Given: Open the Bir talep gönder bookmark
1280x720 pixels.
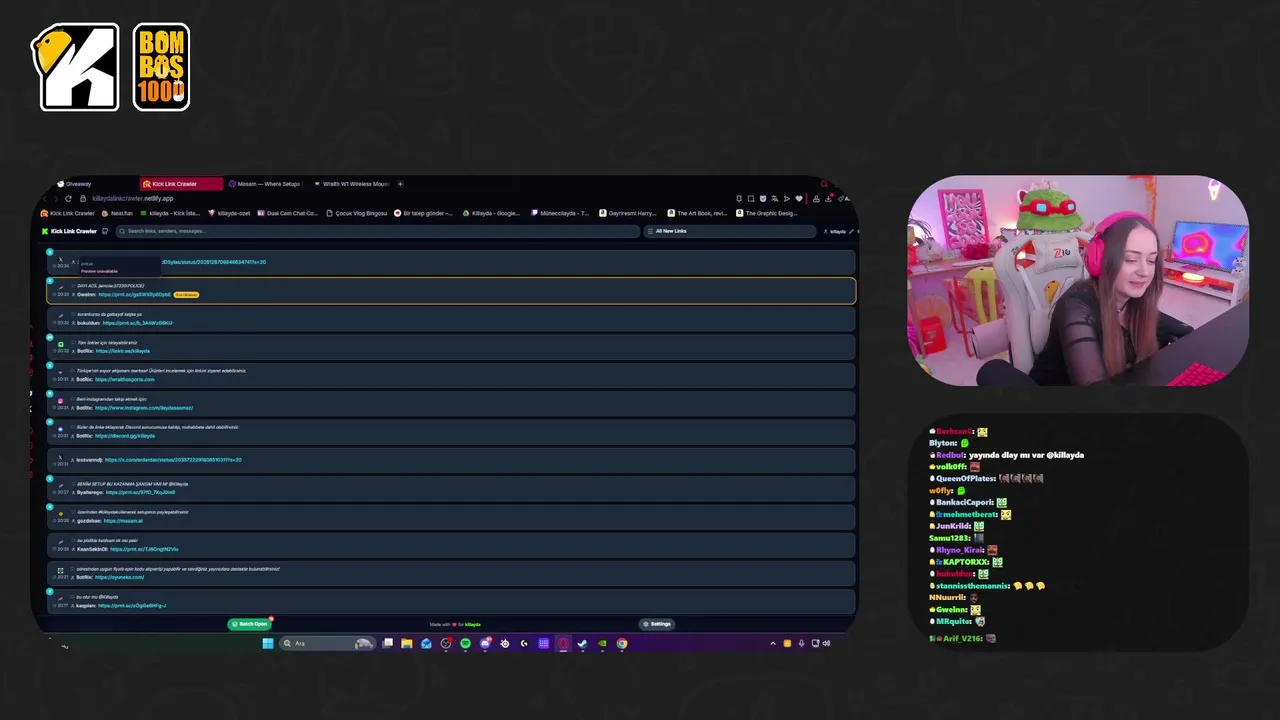Looking at the screenshot, I should click(424, 213).
